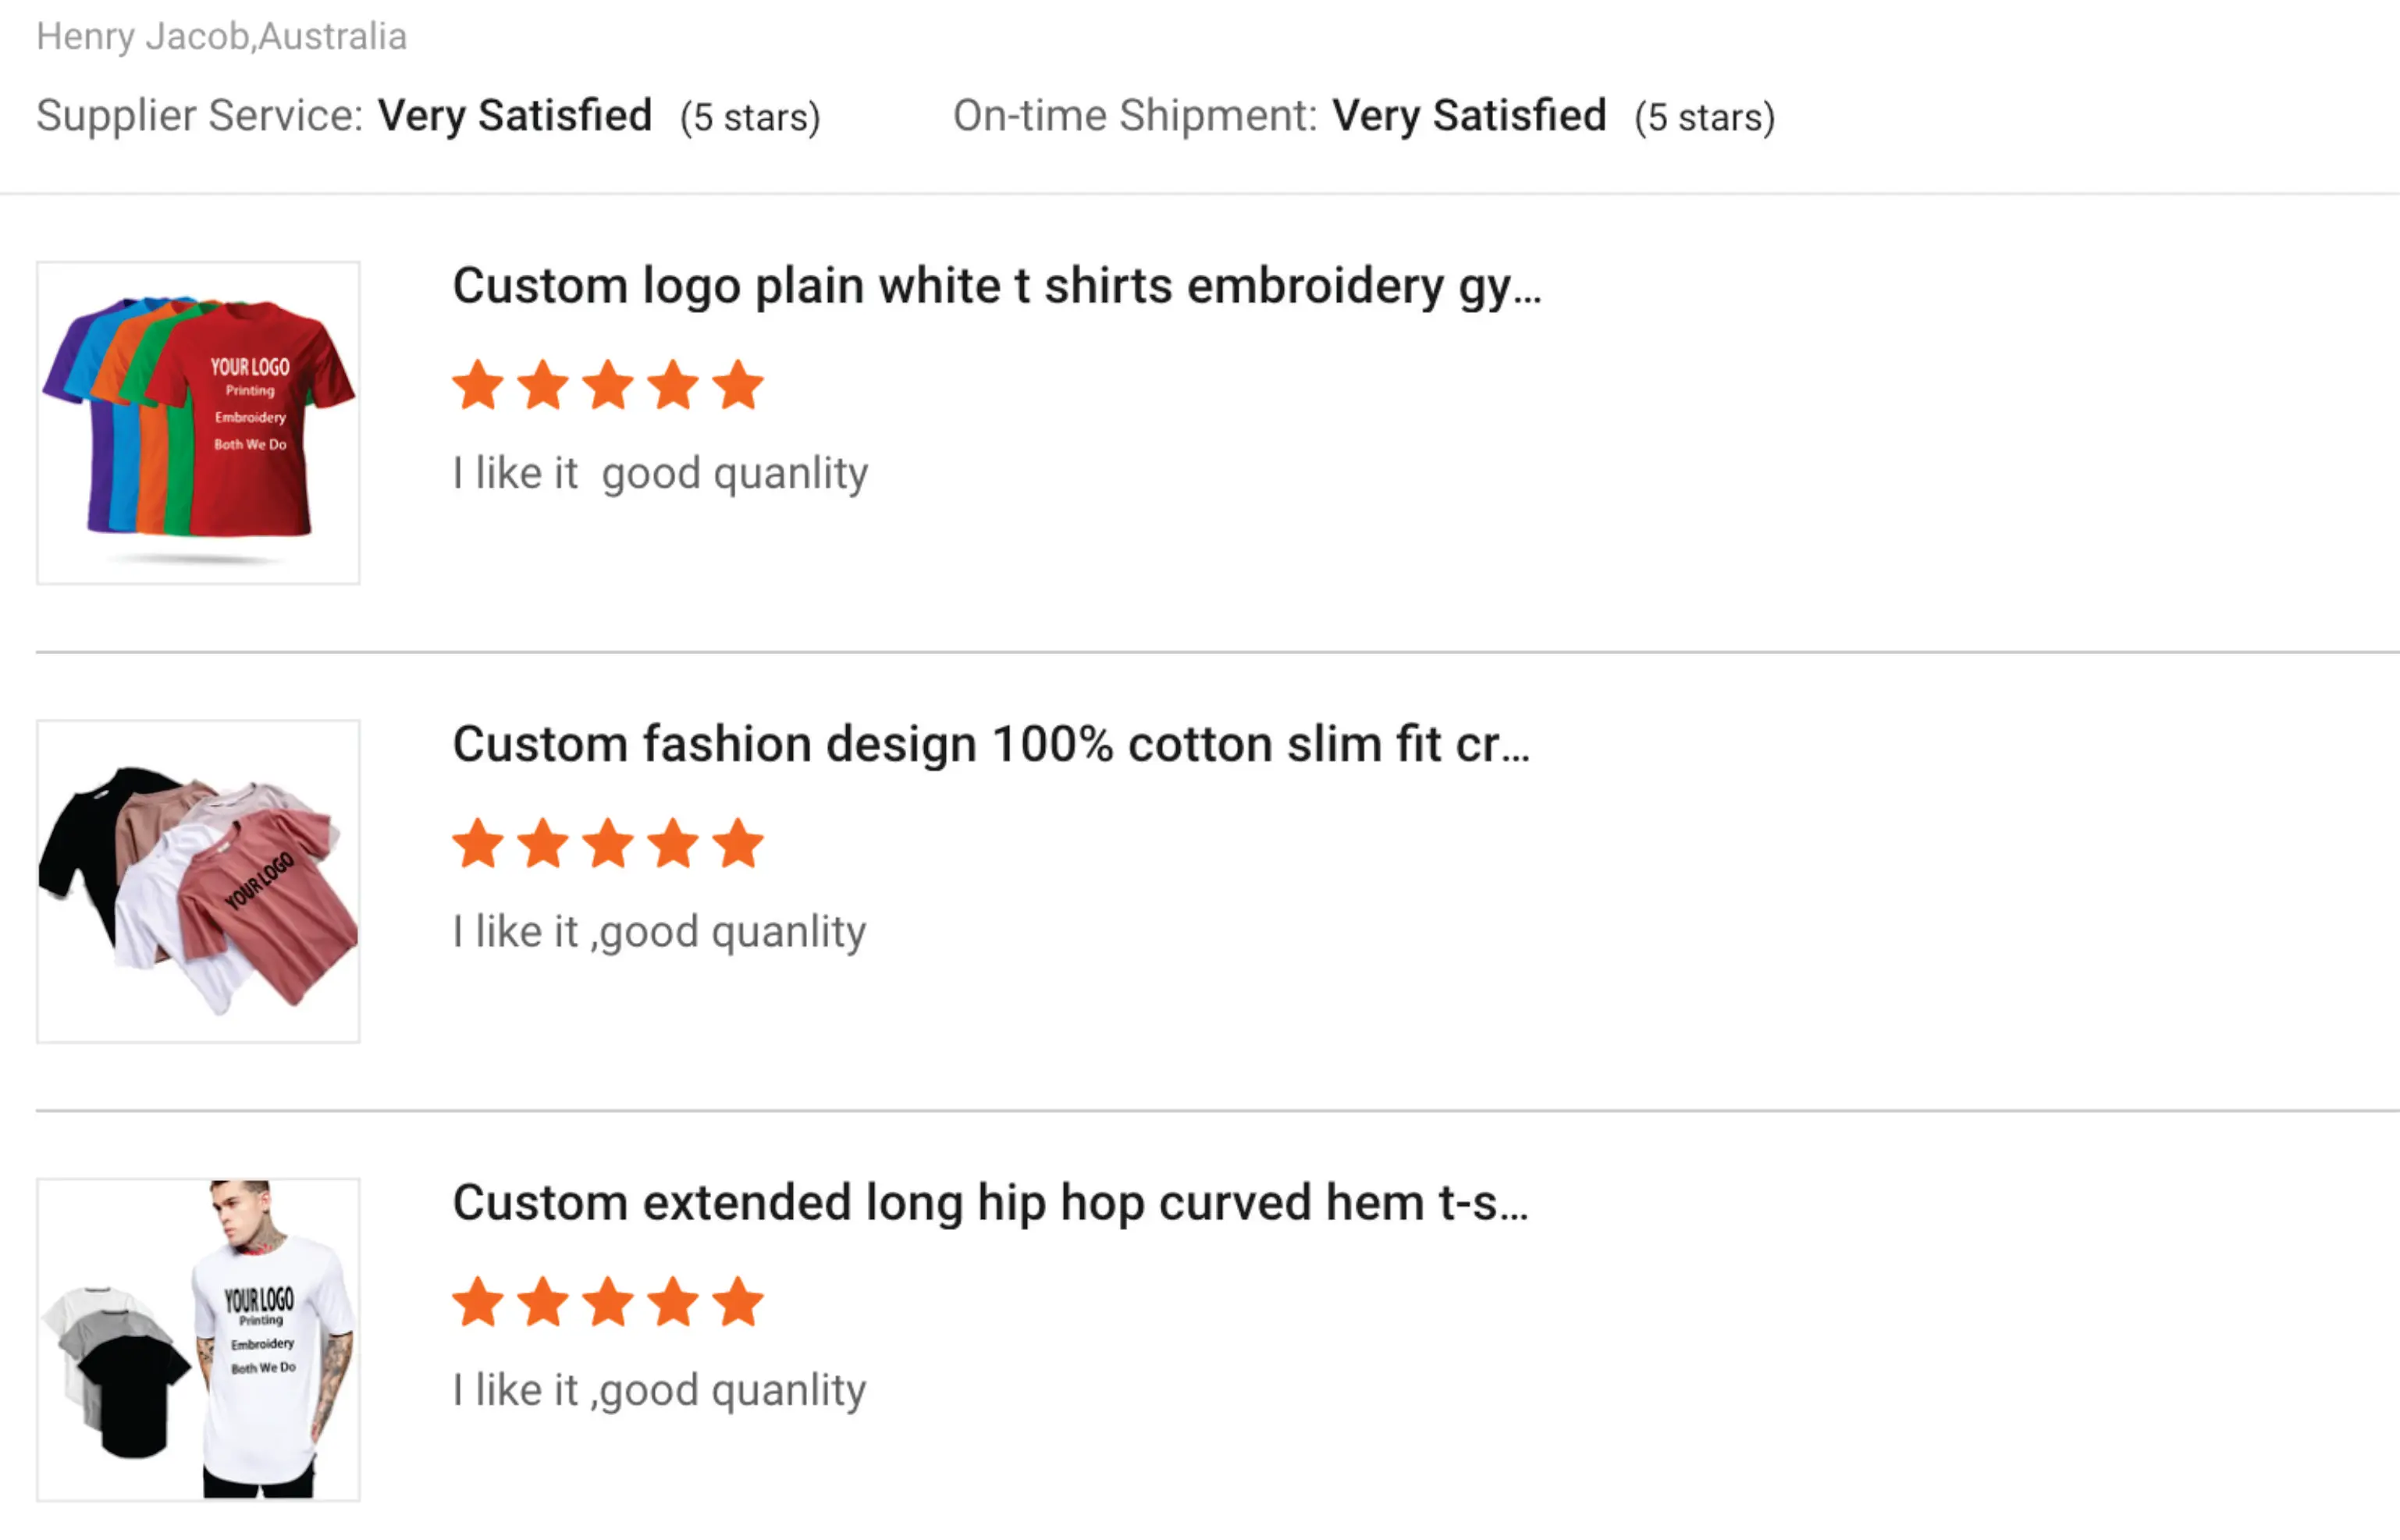This screenshot has width=2400, height=1540.
Task: Click Supplier Service "Very Satisfied" rating text
Action: tap(515, 116)
